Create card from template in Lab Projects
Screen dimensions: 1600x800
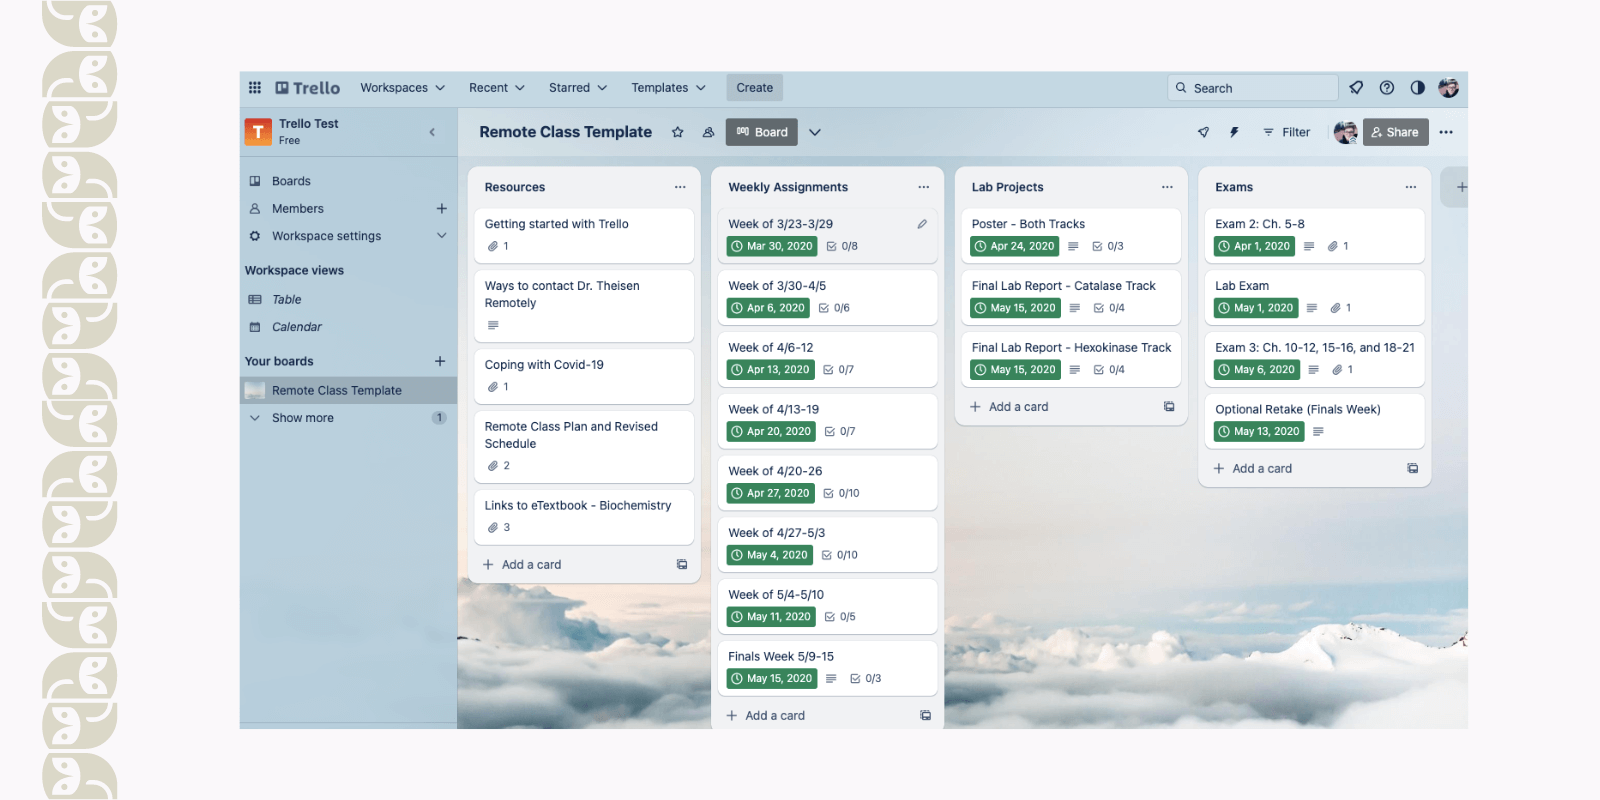click(x=1169, y=407)
